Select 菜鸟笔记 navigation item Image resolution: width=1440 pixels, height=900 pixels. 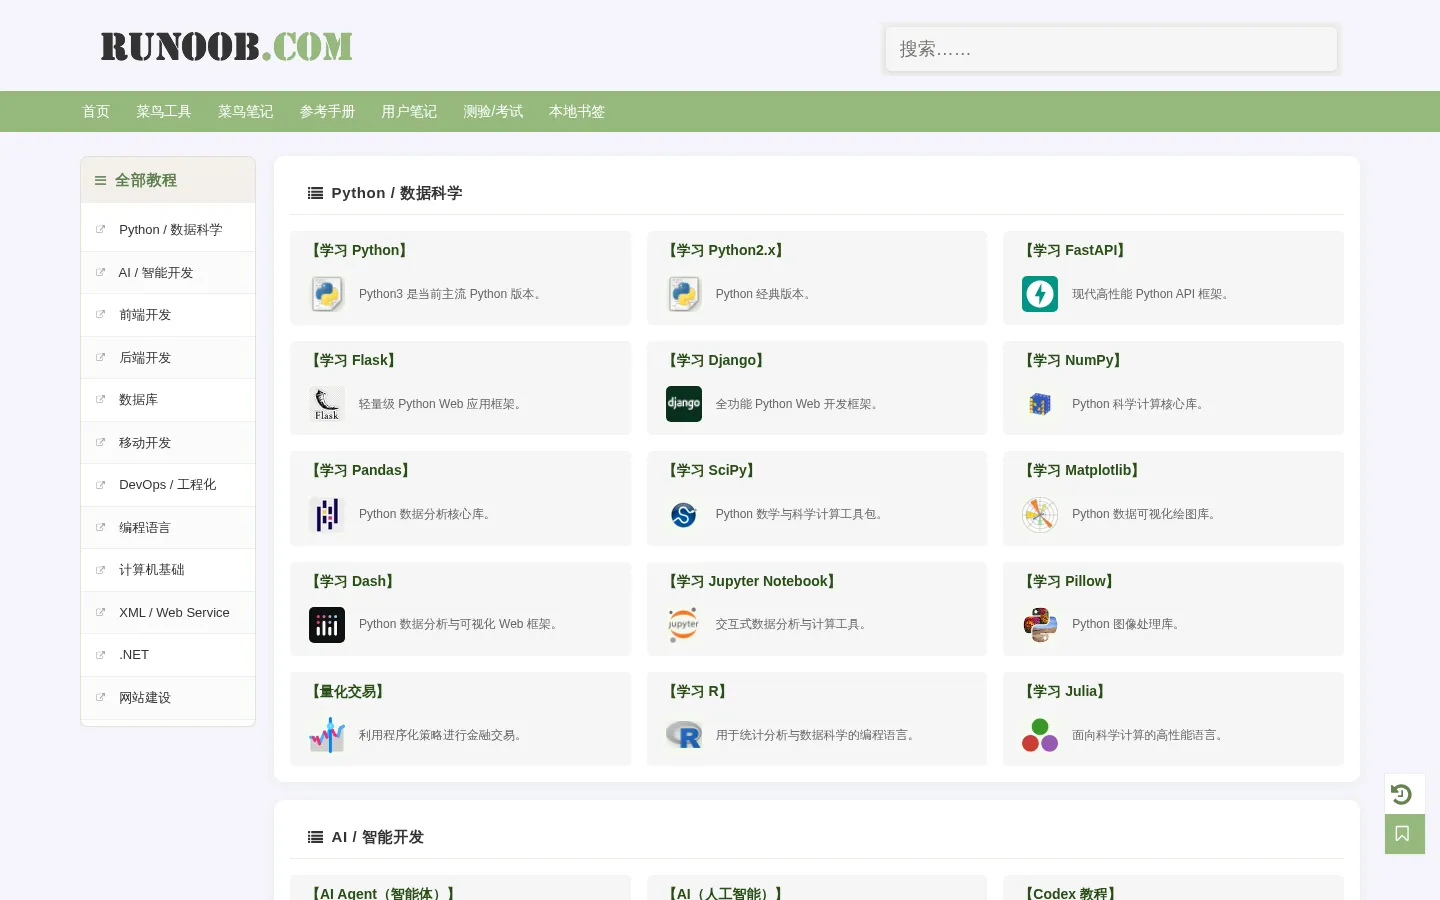246,112
